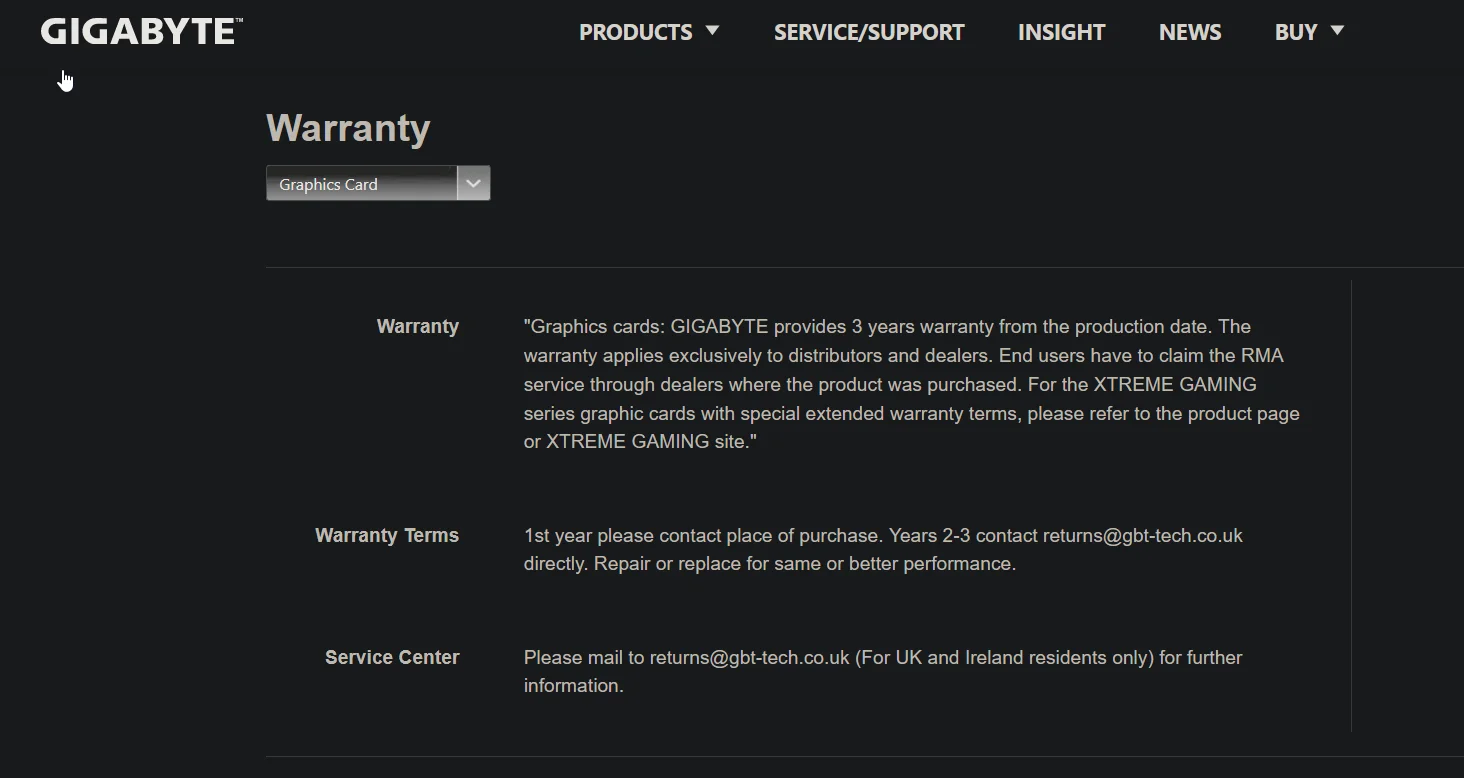Expand the PRODUCTS dropdown arrow
The height and width of the screenshot is (778, 1464).
pyautogui.click(x=712, y=31)
